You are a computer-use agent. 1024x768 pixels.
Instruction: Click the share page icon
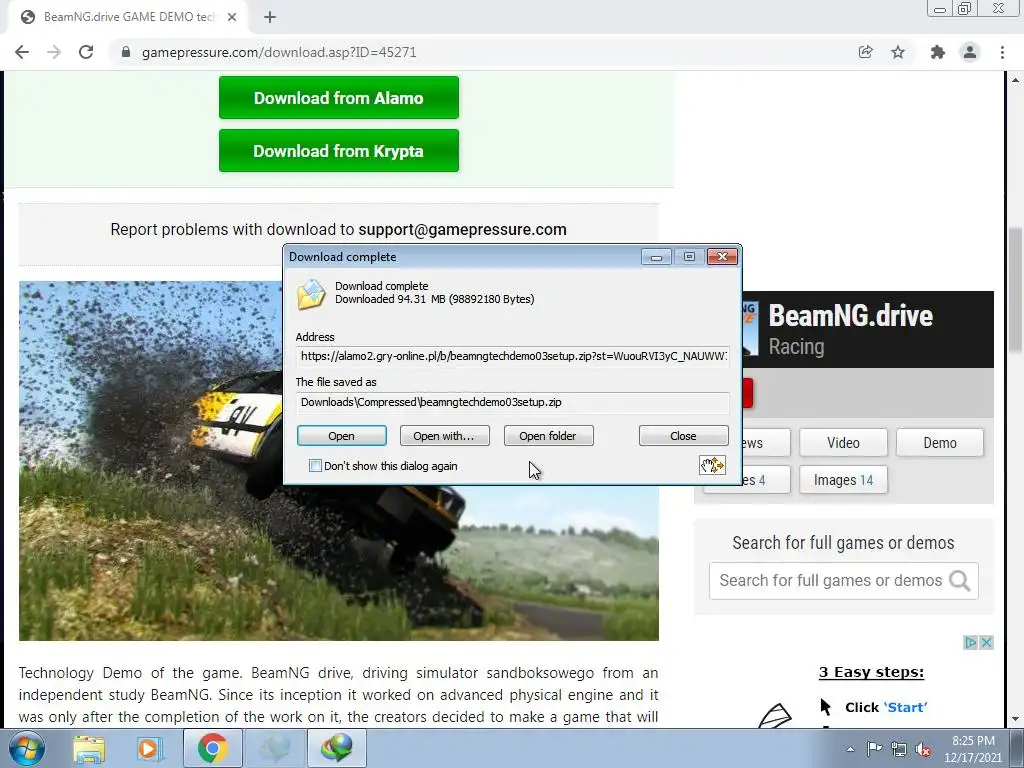pos(865,52)
